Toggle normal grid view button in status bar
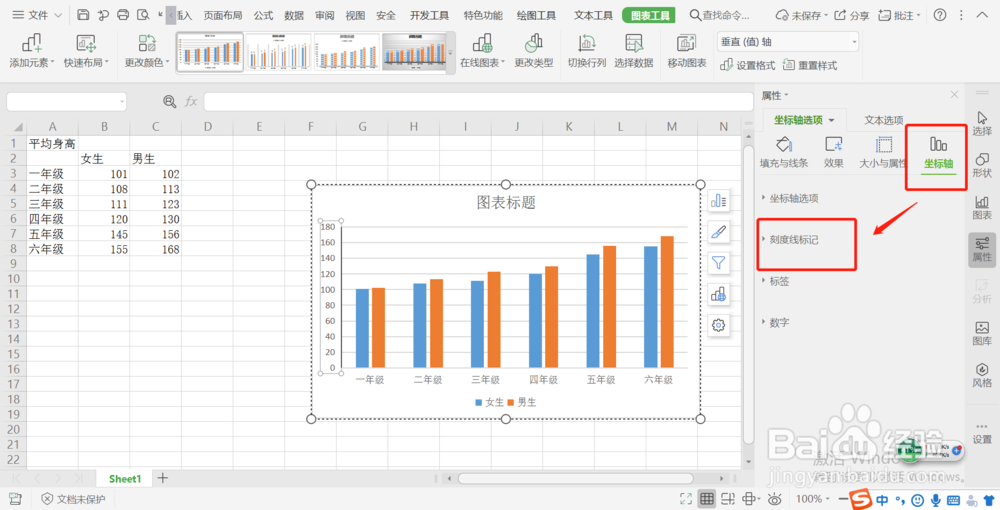 [x=706, y=499]
